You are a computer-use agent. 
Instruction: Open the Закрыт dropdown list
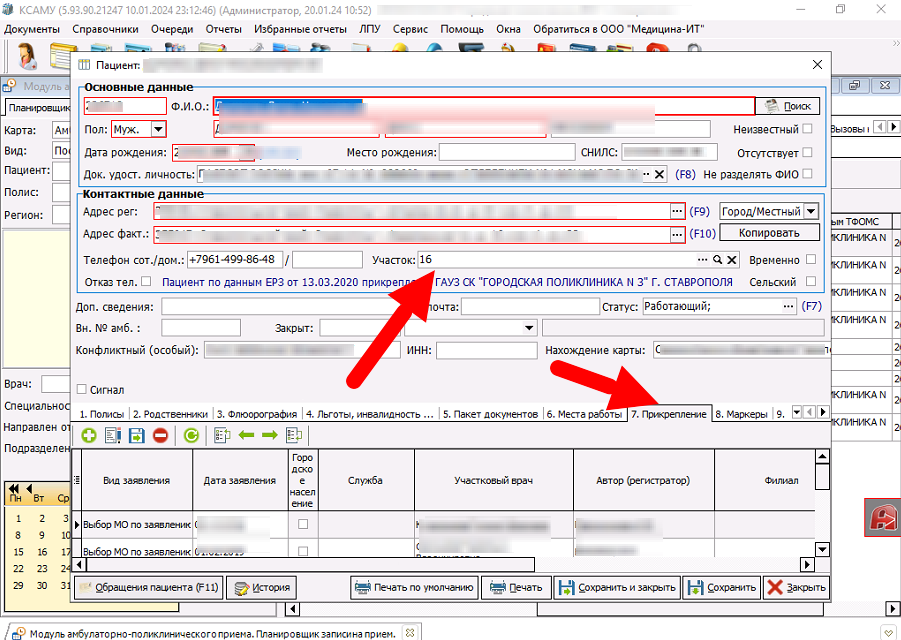[x=529, y=328]
